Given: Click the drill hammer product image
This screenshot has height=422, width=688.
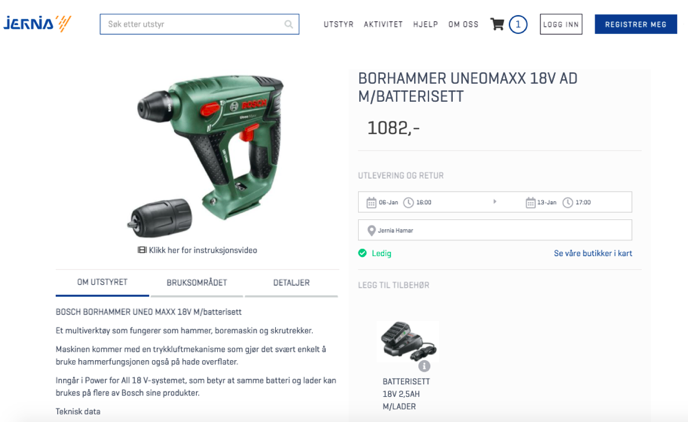Looking at the screenshot, I should (x=206, y=154).
